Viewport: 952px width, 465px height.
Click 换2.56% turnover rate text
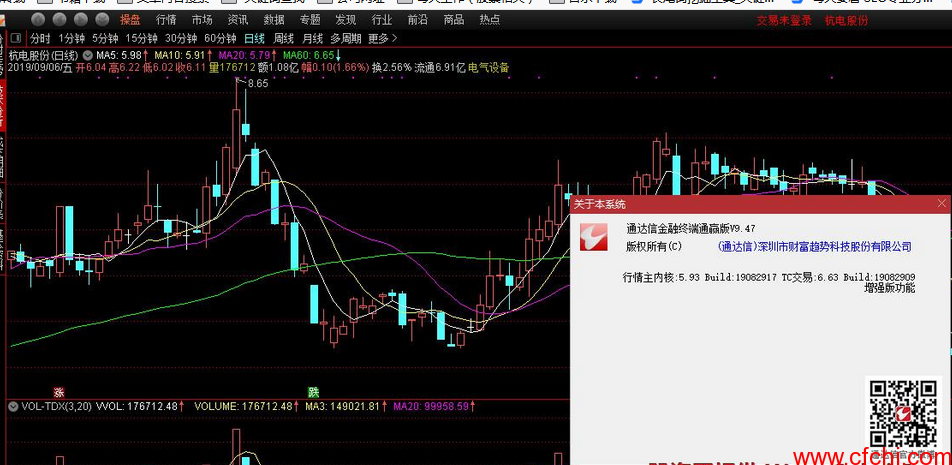392,67
